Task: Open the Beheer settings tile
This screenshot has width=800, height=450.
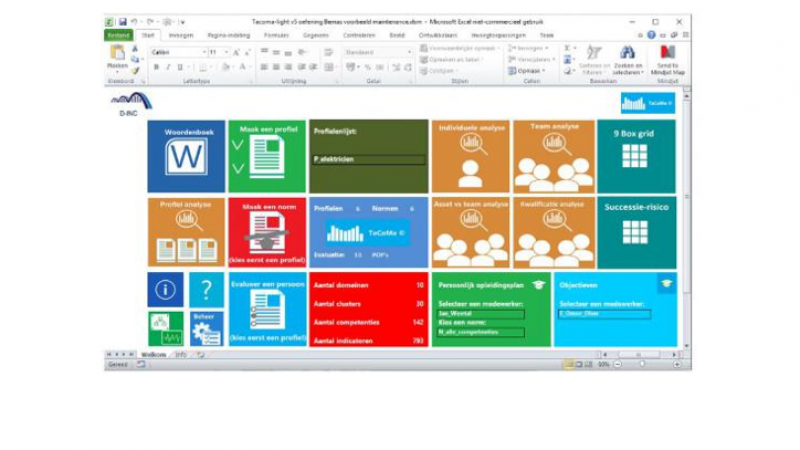Action: (x=206, y=329)
